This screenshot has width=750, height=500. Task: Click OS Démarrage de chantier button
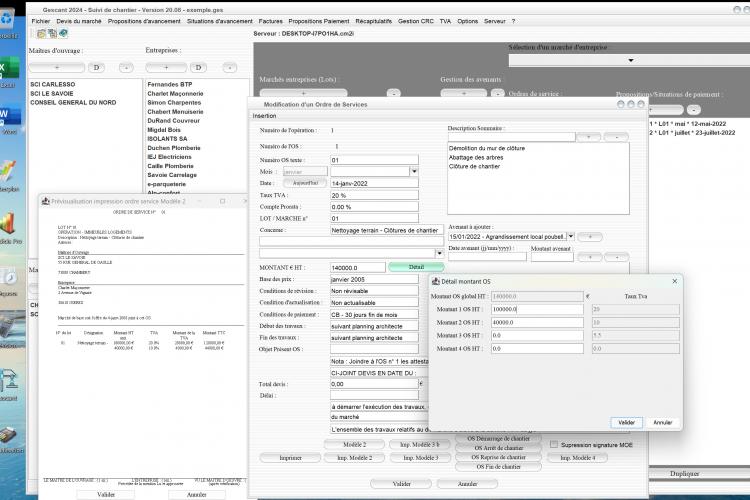(x=498, y=438)
